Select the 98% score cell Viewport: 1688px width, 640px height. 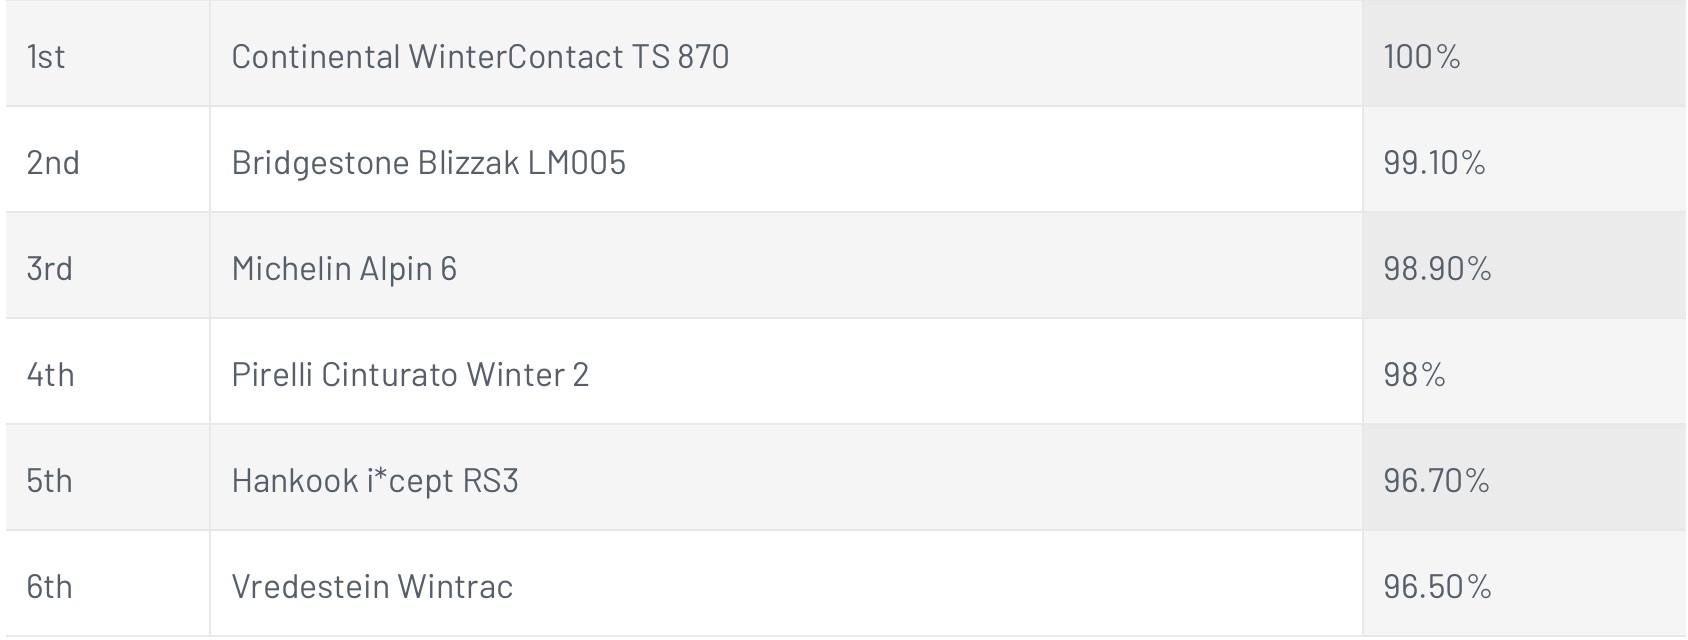coord(1524,372)
